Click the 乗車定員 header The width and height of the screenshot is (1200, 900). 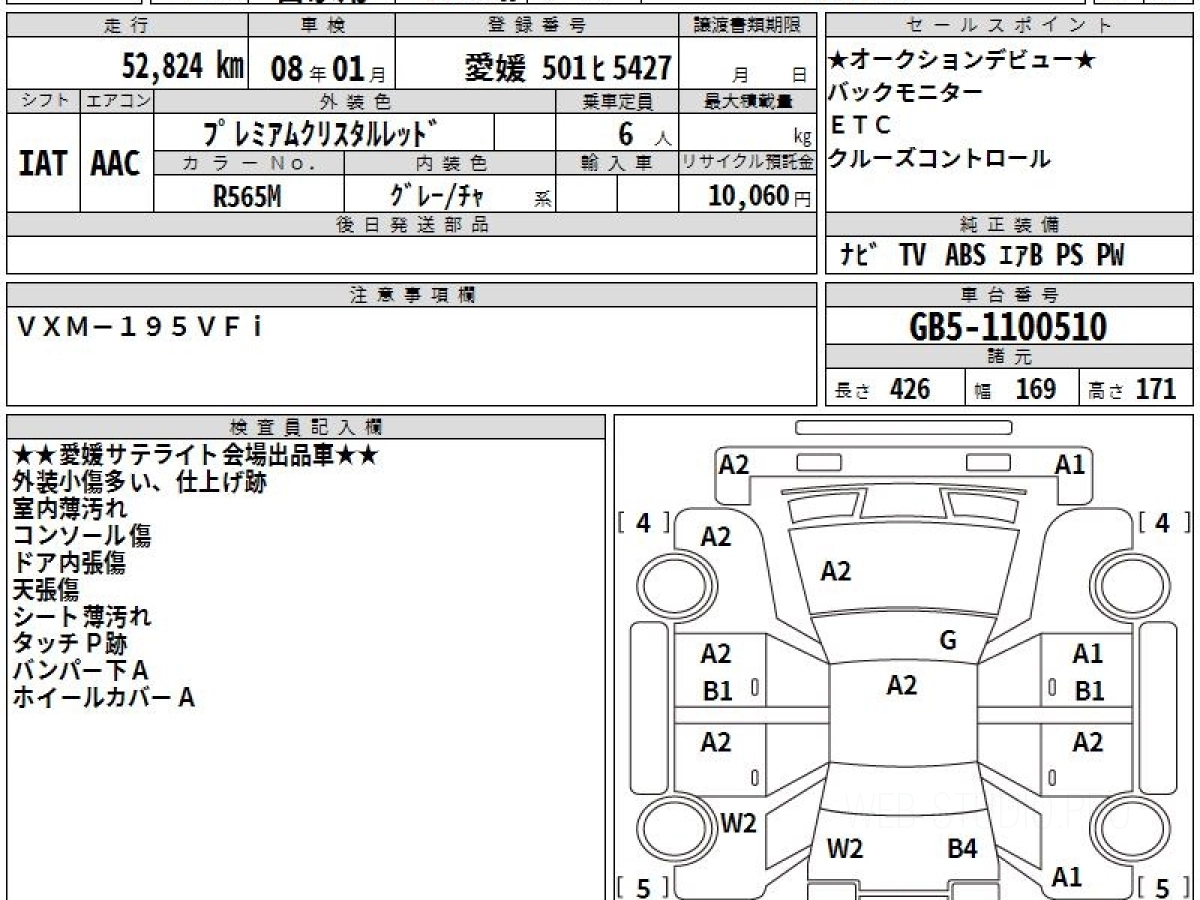pos(616,101)
